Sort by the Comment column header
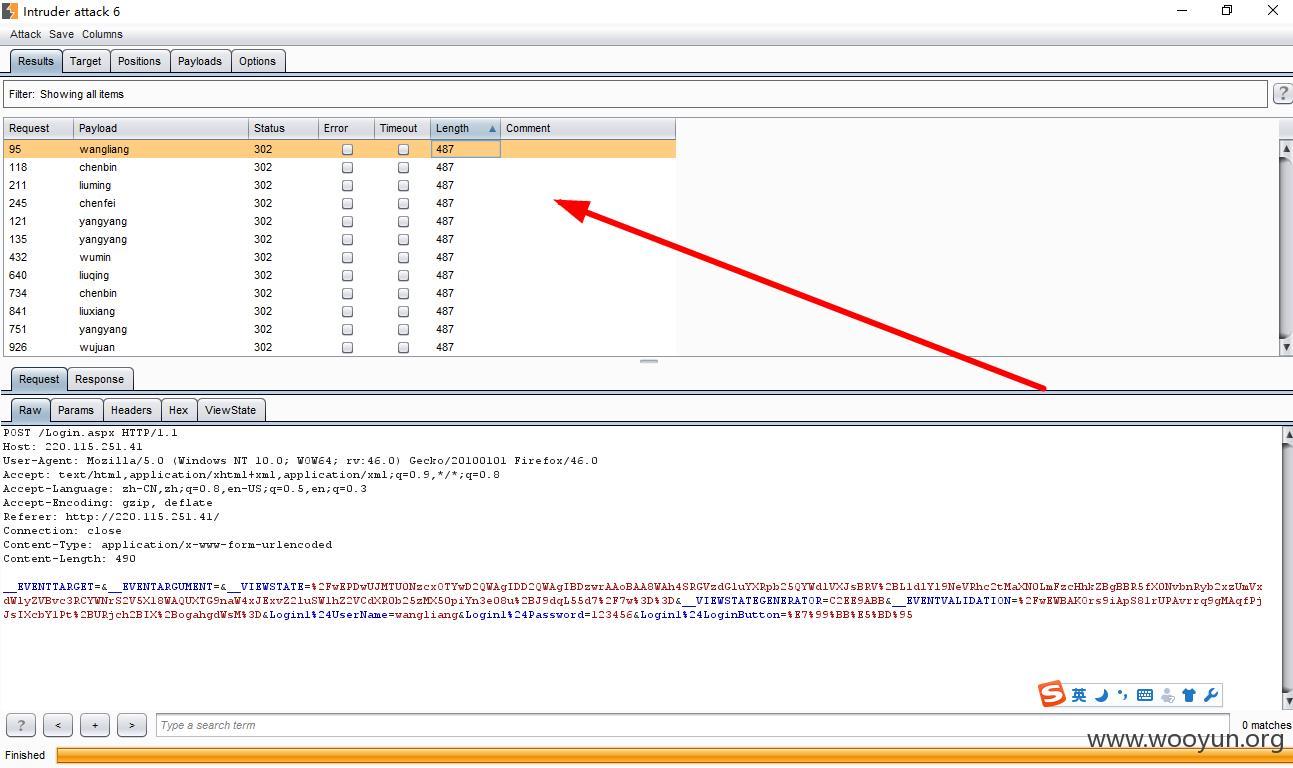 point(588,128)
